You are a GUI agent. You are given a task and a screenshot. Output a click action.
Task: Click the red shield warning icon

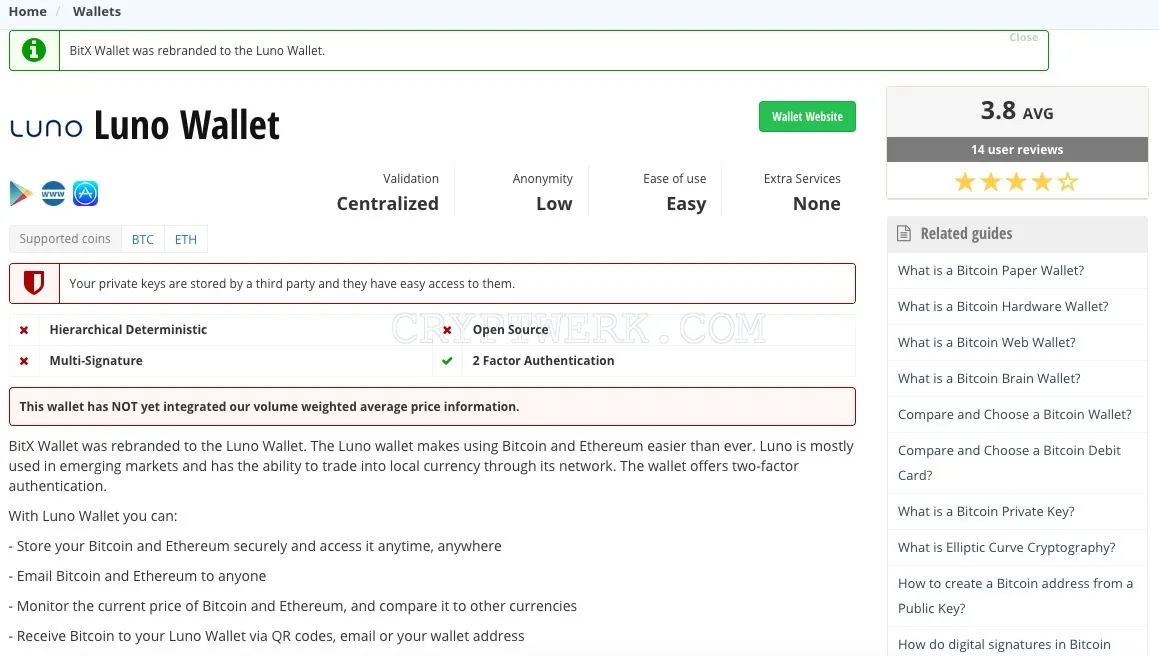(x=34, y=283)
